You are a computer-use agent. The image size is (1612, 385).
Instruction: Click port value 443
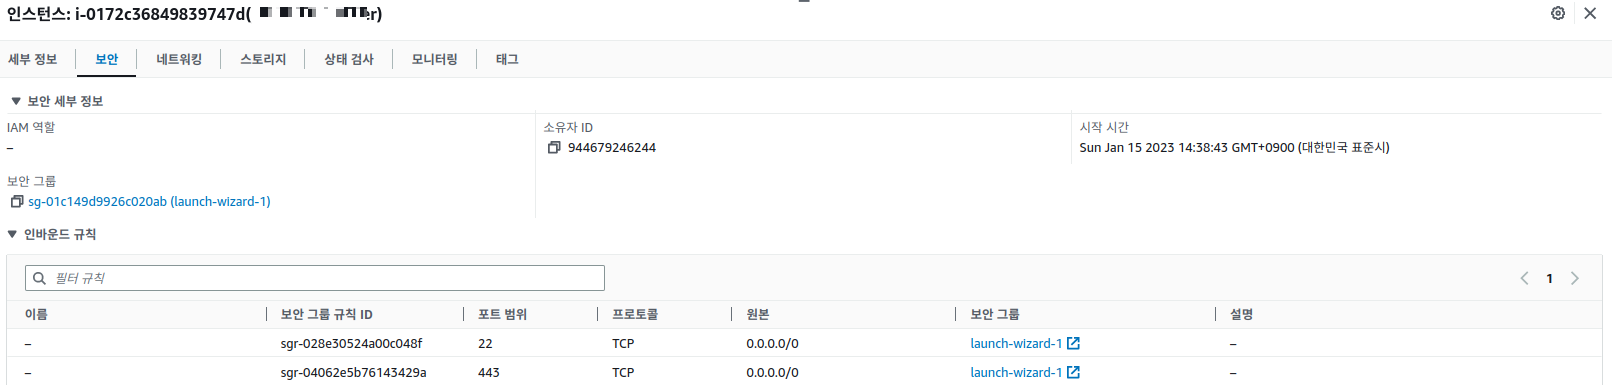(x=489, y=372)
